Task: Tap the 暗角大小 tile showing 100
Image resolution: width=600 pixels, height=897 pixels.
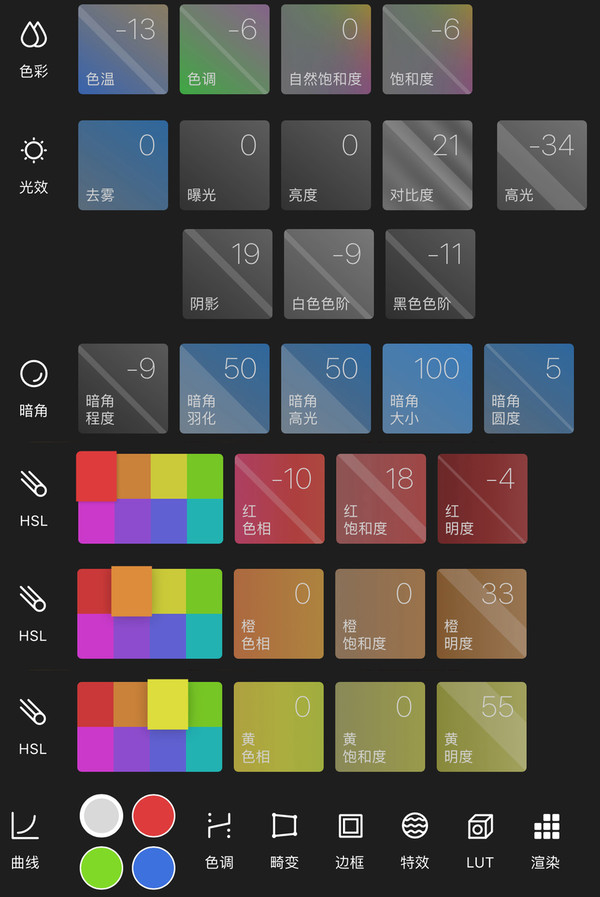Action: 427,389
